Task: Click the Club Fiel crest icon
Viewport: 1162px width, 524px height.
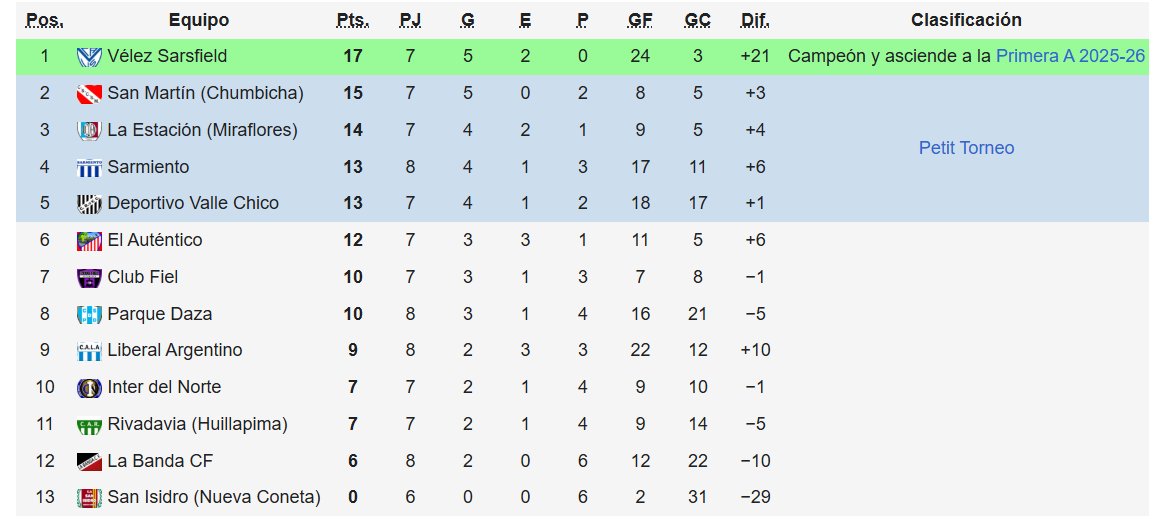Action: coord(89,278)
